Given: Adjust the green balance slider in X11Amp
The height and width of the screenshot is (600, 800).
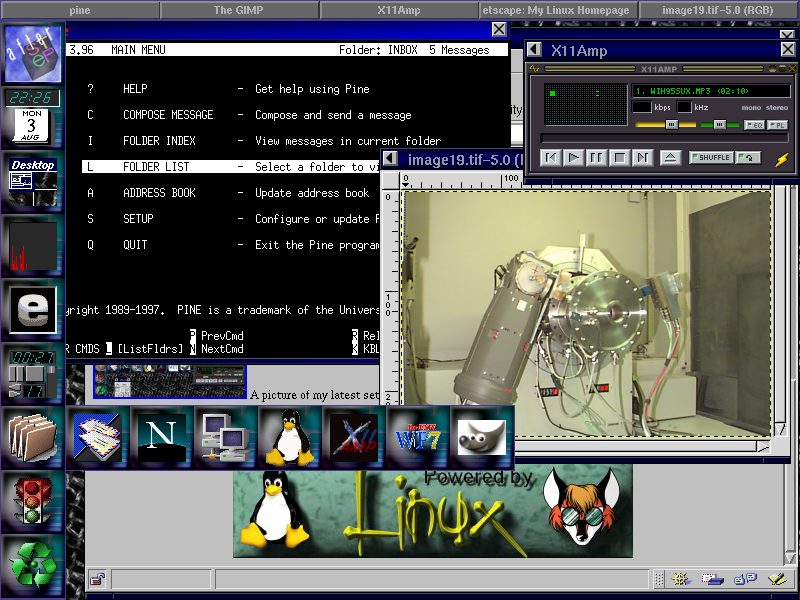Looking at the screenshot, I should click(x=719, y=124).
